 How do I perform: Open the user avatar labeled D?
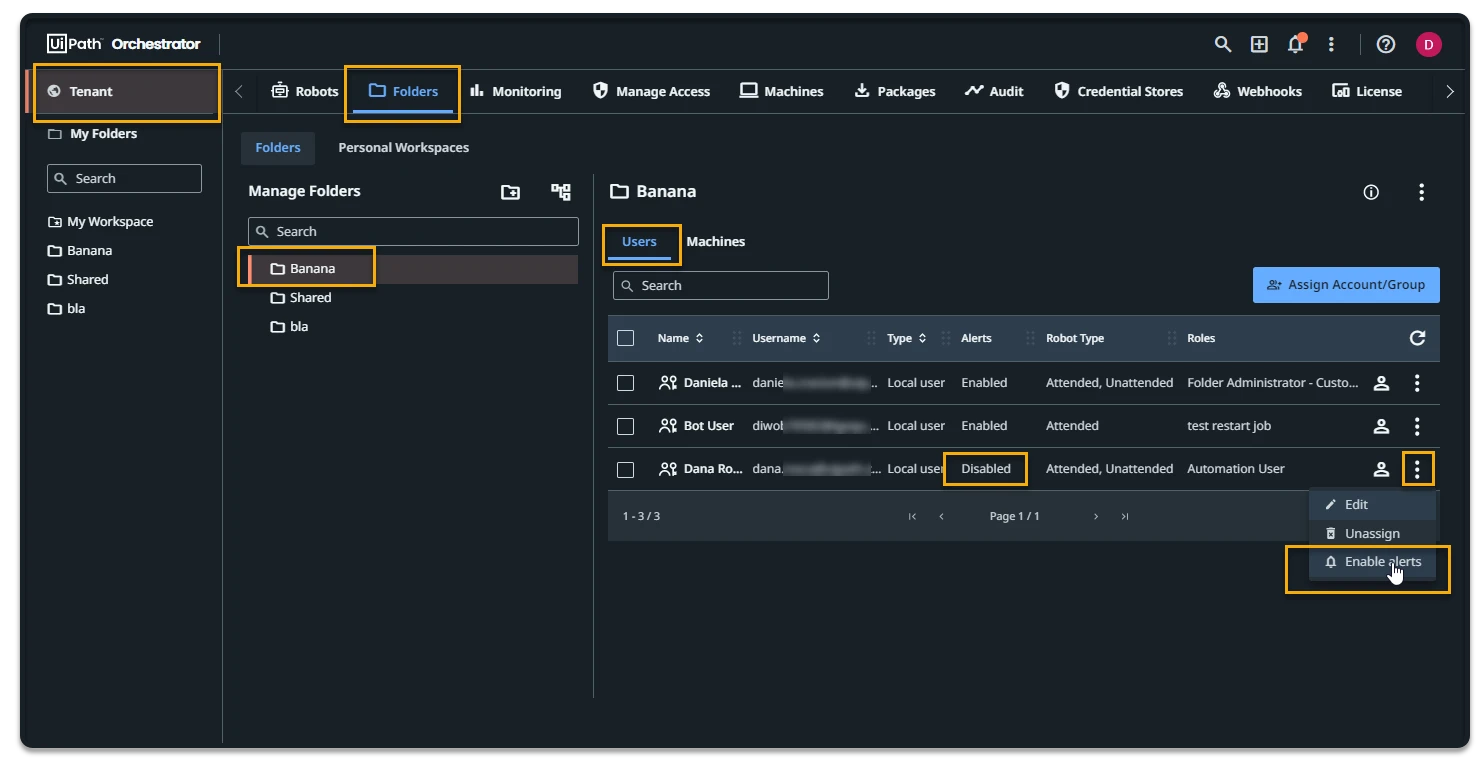(1429, 44)
